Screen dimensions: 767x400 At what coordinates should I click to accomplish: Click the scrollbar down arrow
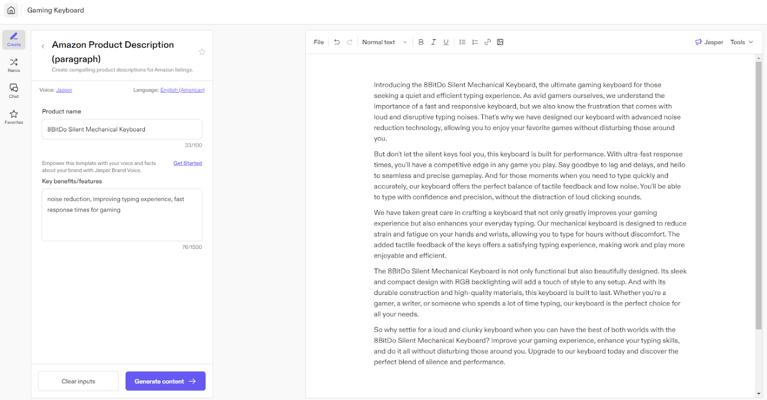tap(759, 394)
